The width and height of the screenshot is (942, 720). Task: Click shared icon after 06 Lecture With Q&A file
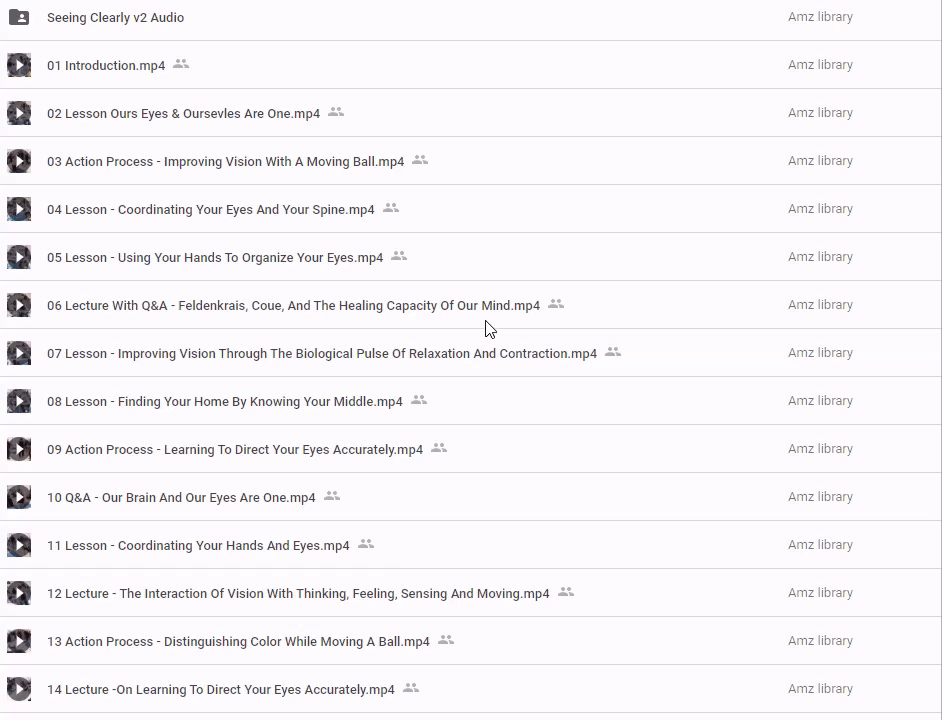(556, 304)
